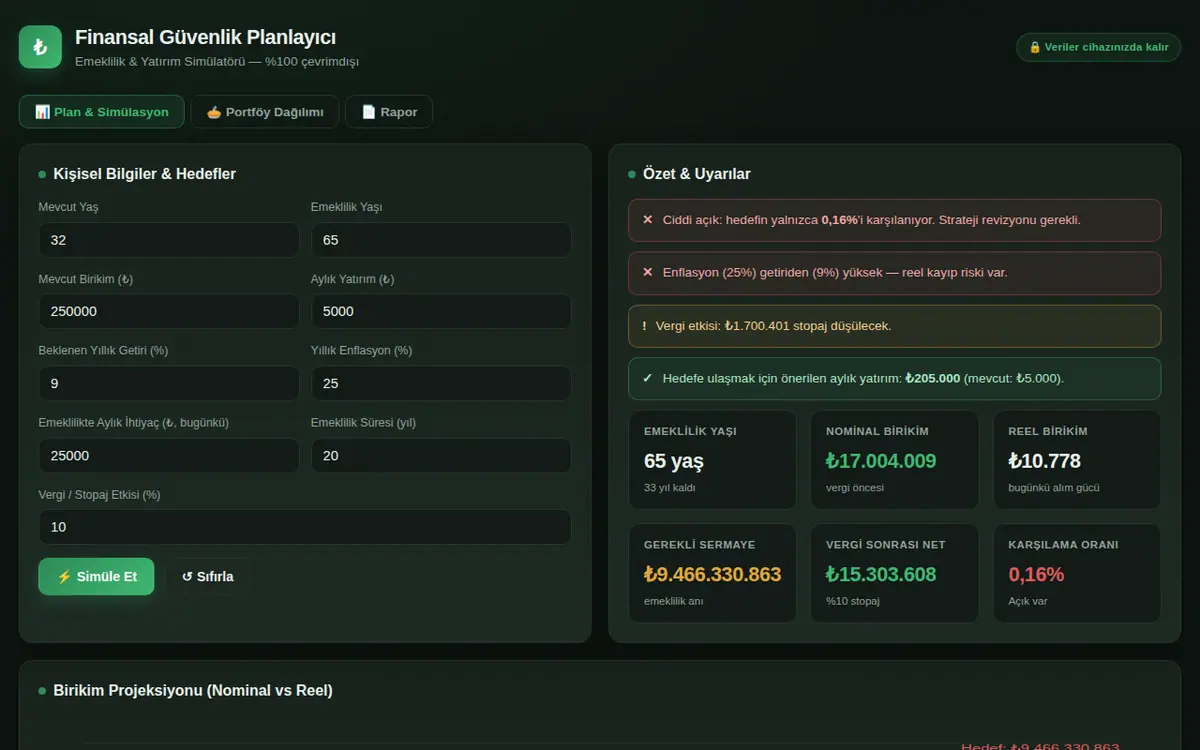This screenshot has width=1200, height=750.
Task: Click the Birikim Projeksiyonu (Nominal vs Reel) heading
Action: click(193, 691)
